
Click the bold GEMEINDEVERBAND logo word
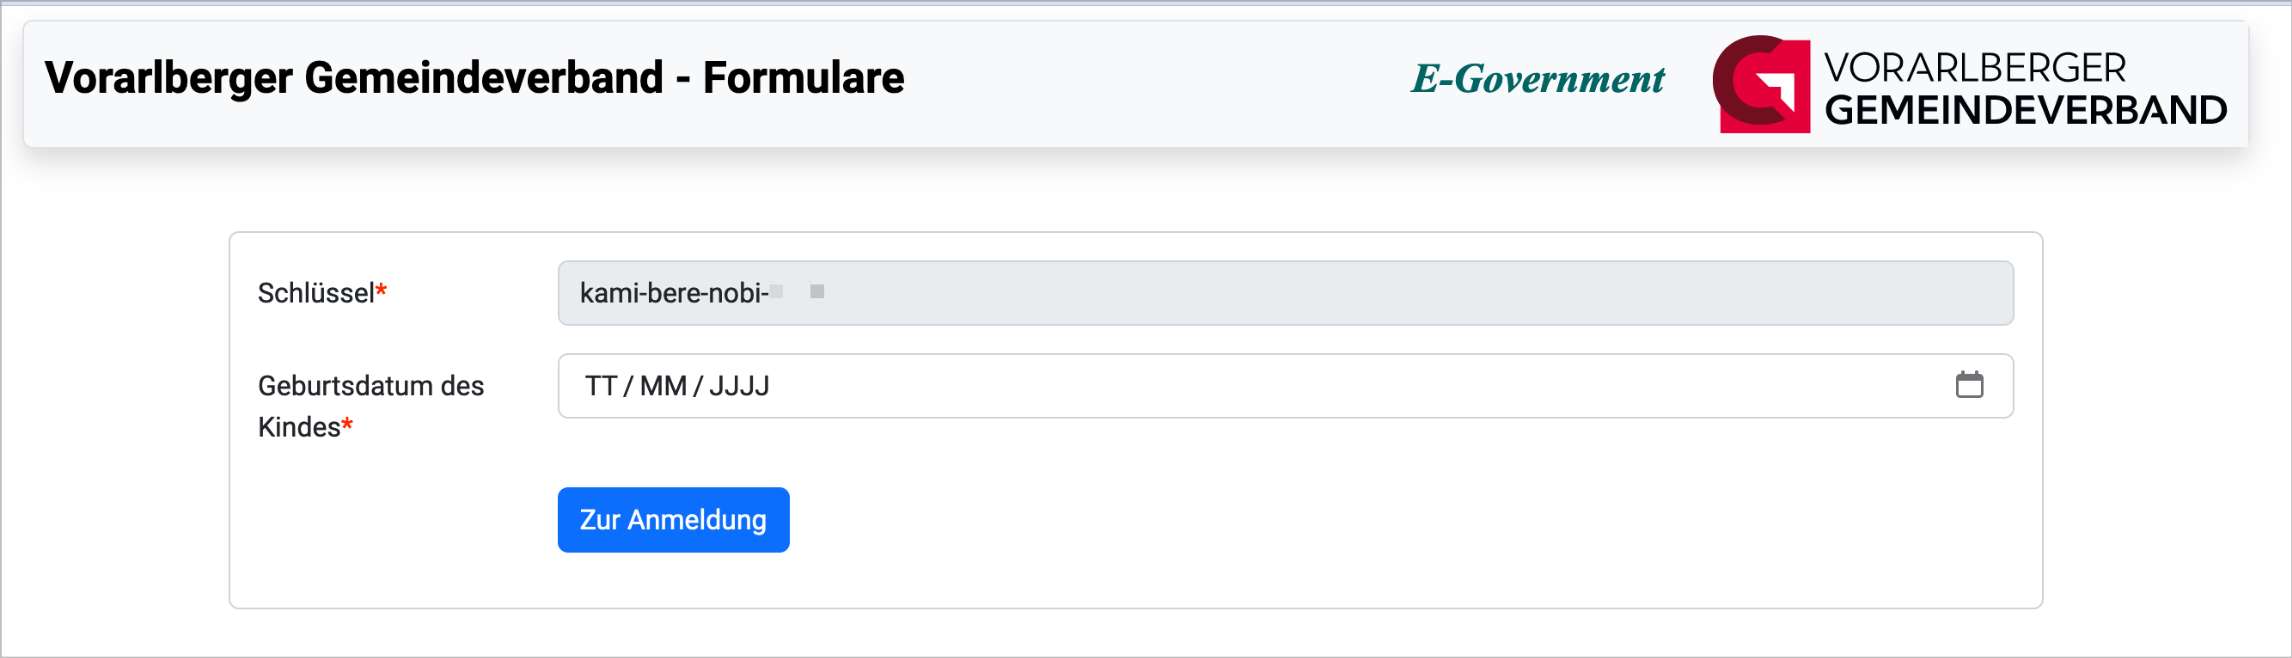pos(2026,110)
